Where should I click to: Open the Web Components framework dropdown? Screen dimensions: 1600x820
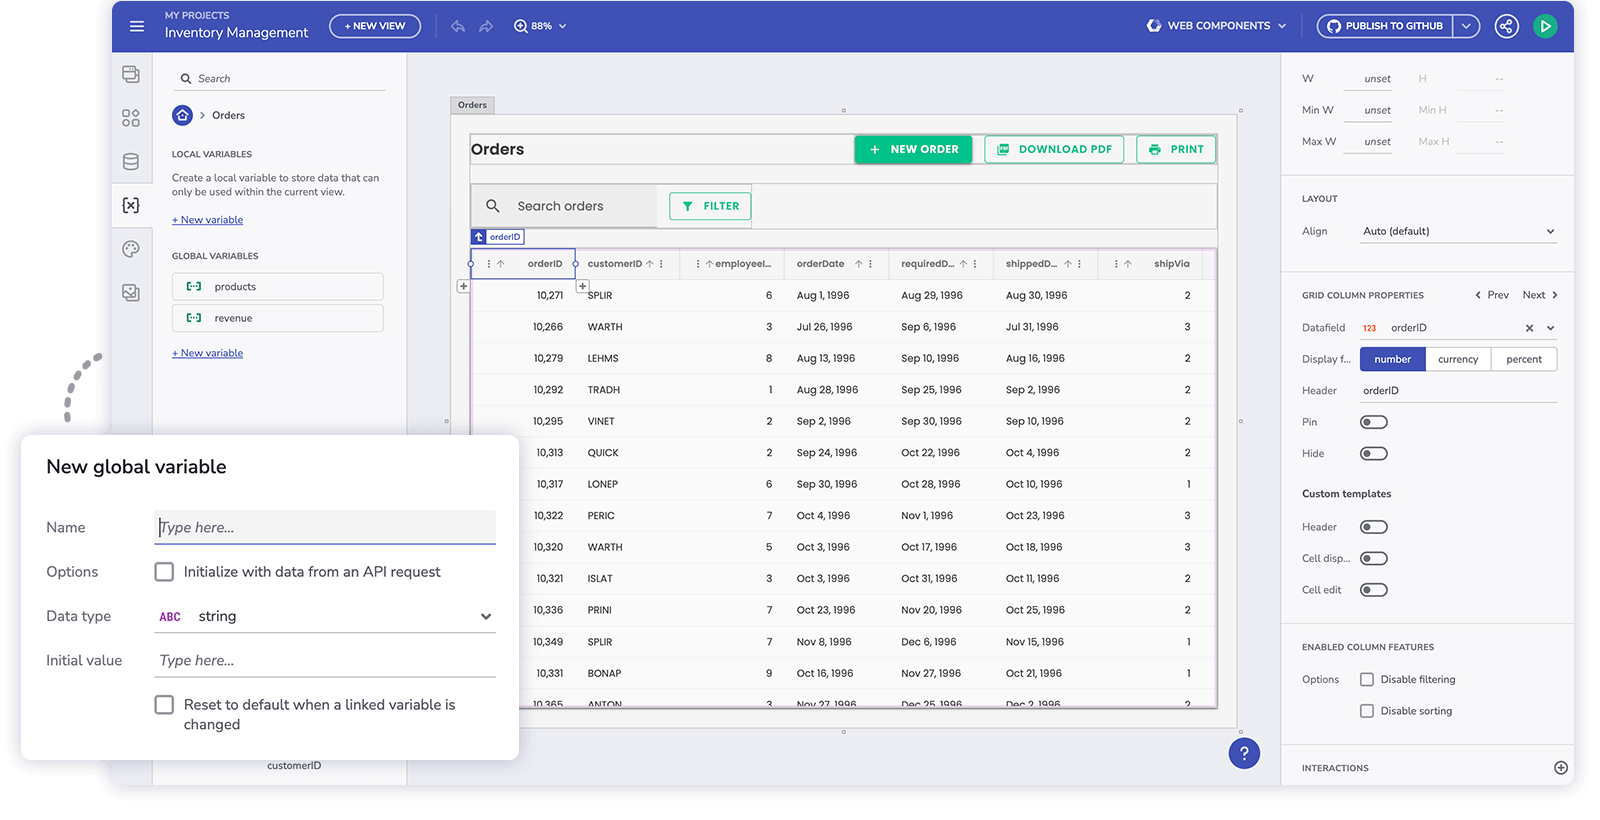click(x=1217, y=26)
